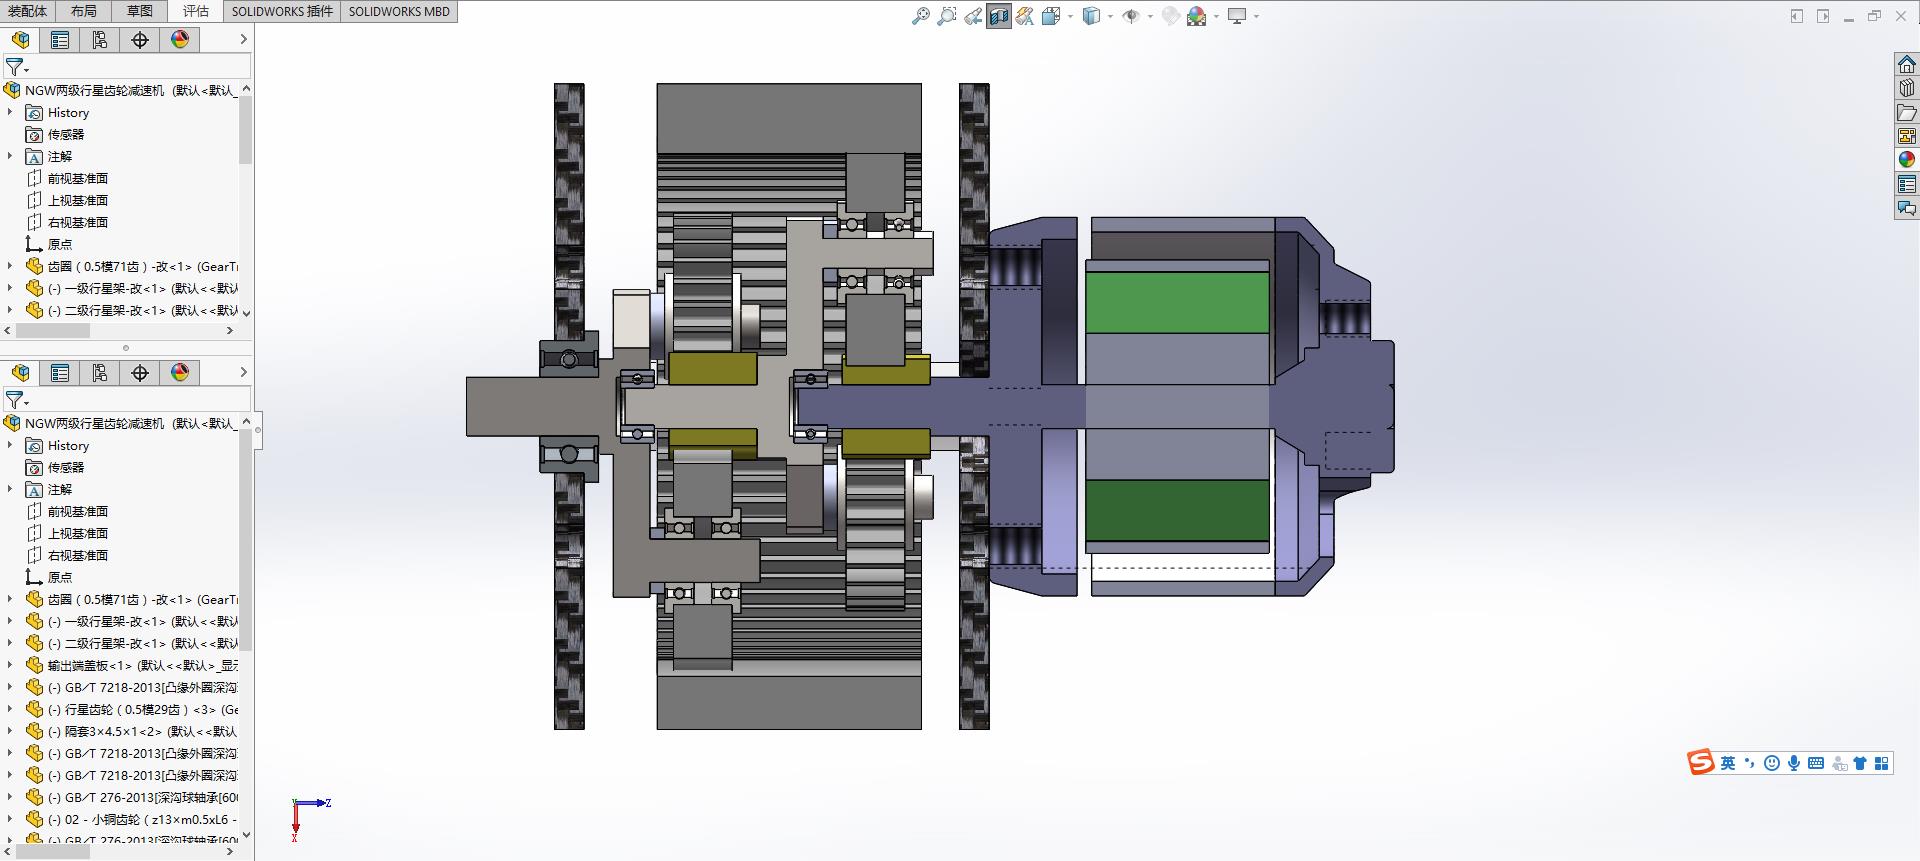1920x861 pixels.
Task: Open PropertyManager tab in the lower panel
Action: click(x=60, y=373)
